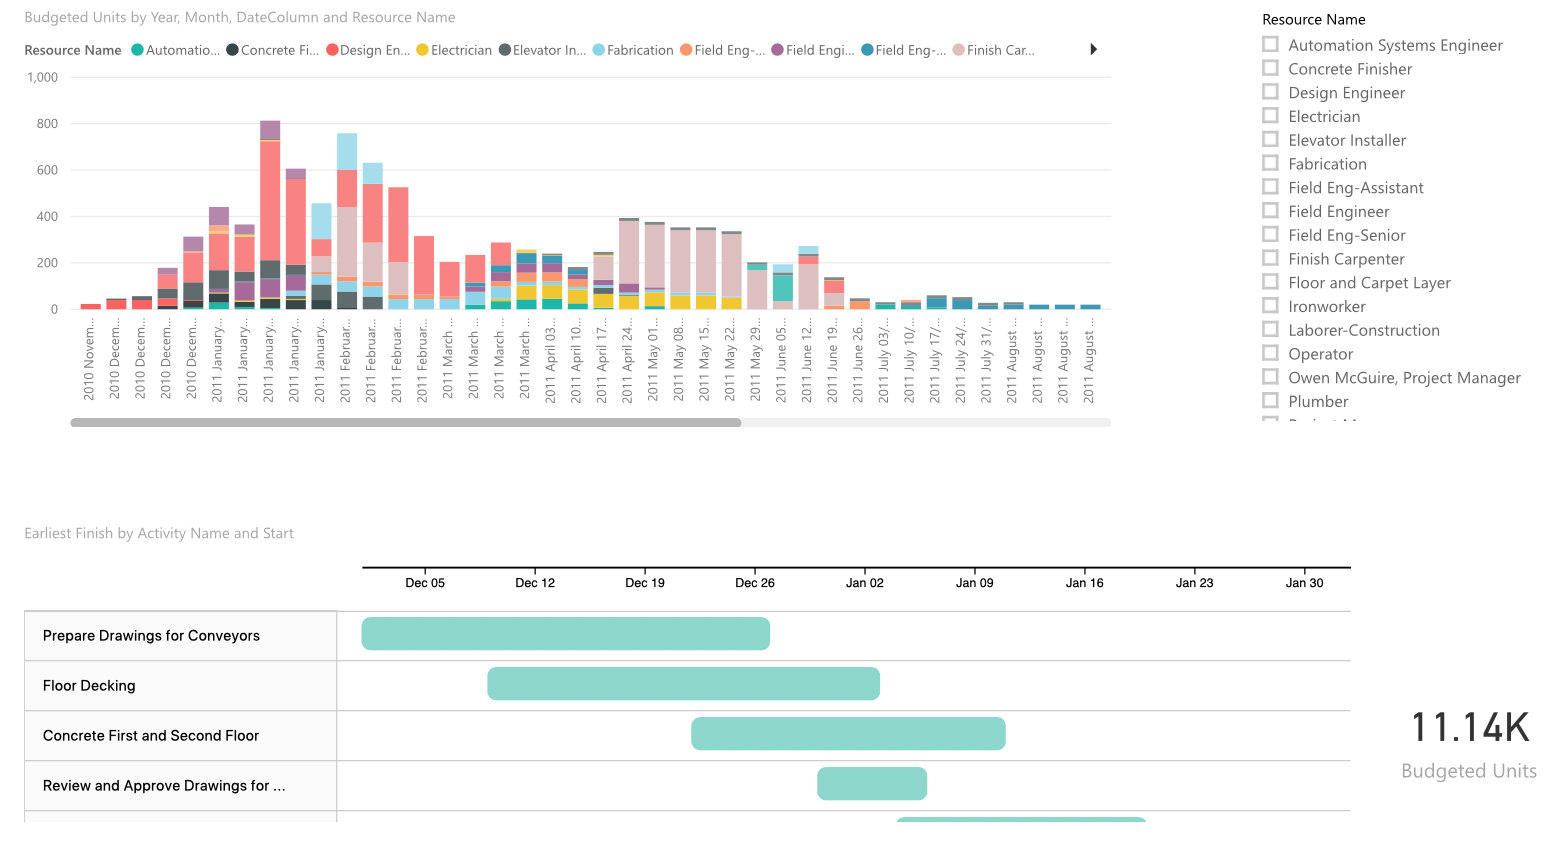The width and height of the screenshot is (1566, 864).
Task: Click the Finish Carpenter legend dot
Action: point(958,50)
